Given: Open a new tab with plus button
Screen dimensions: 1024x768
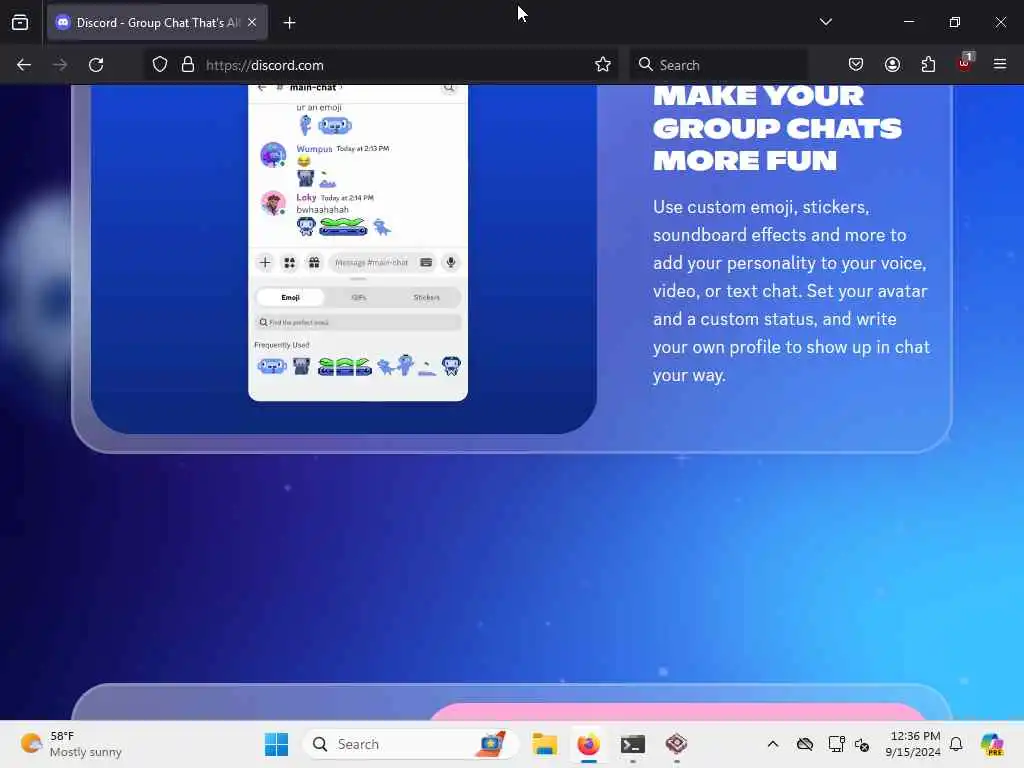Looking at the screenshot, I should [x=289, y=23].
